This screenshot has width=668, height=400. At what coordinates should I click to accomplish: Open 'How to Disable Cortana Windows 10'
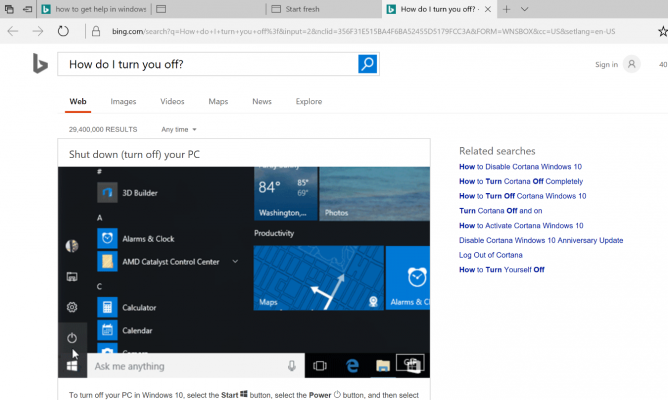click(x=520, y=167)
